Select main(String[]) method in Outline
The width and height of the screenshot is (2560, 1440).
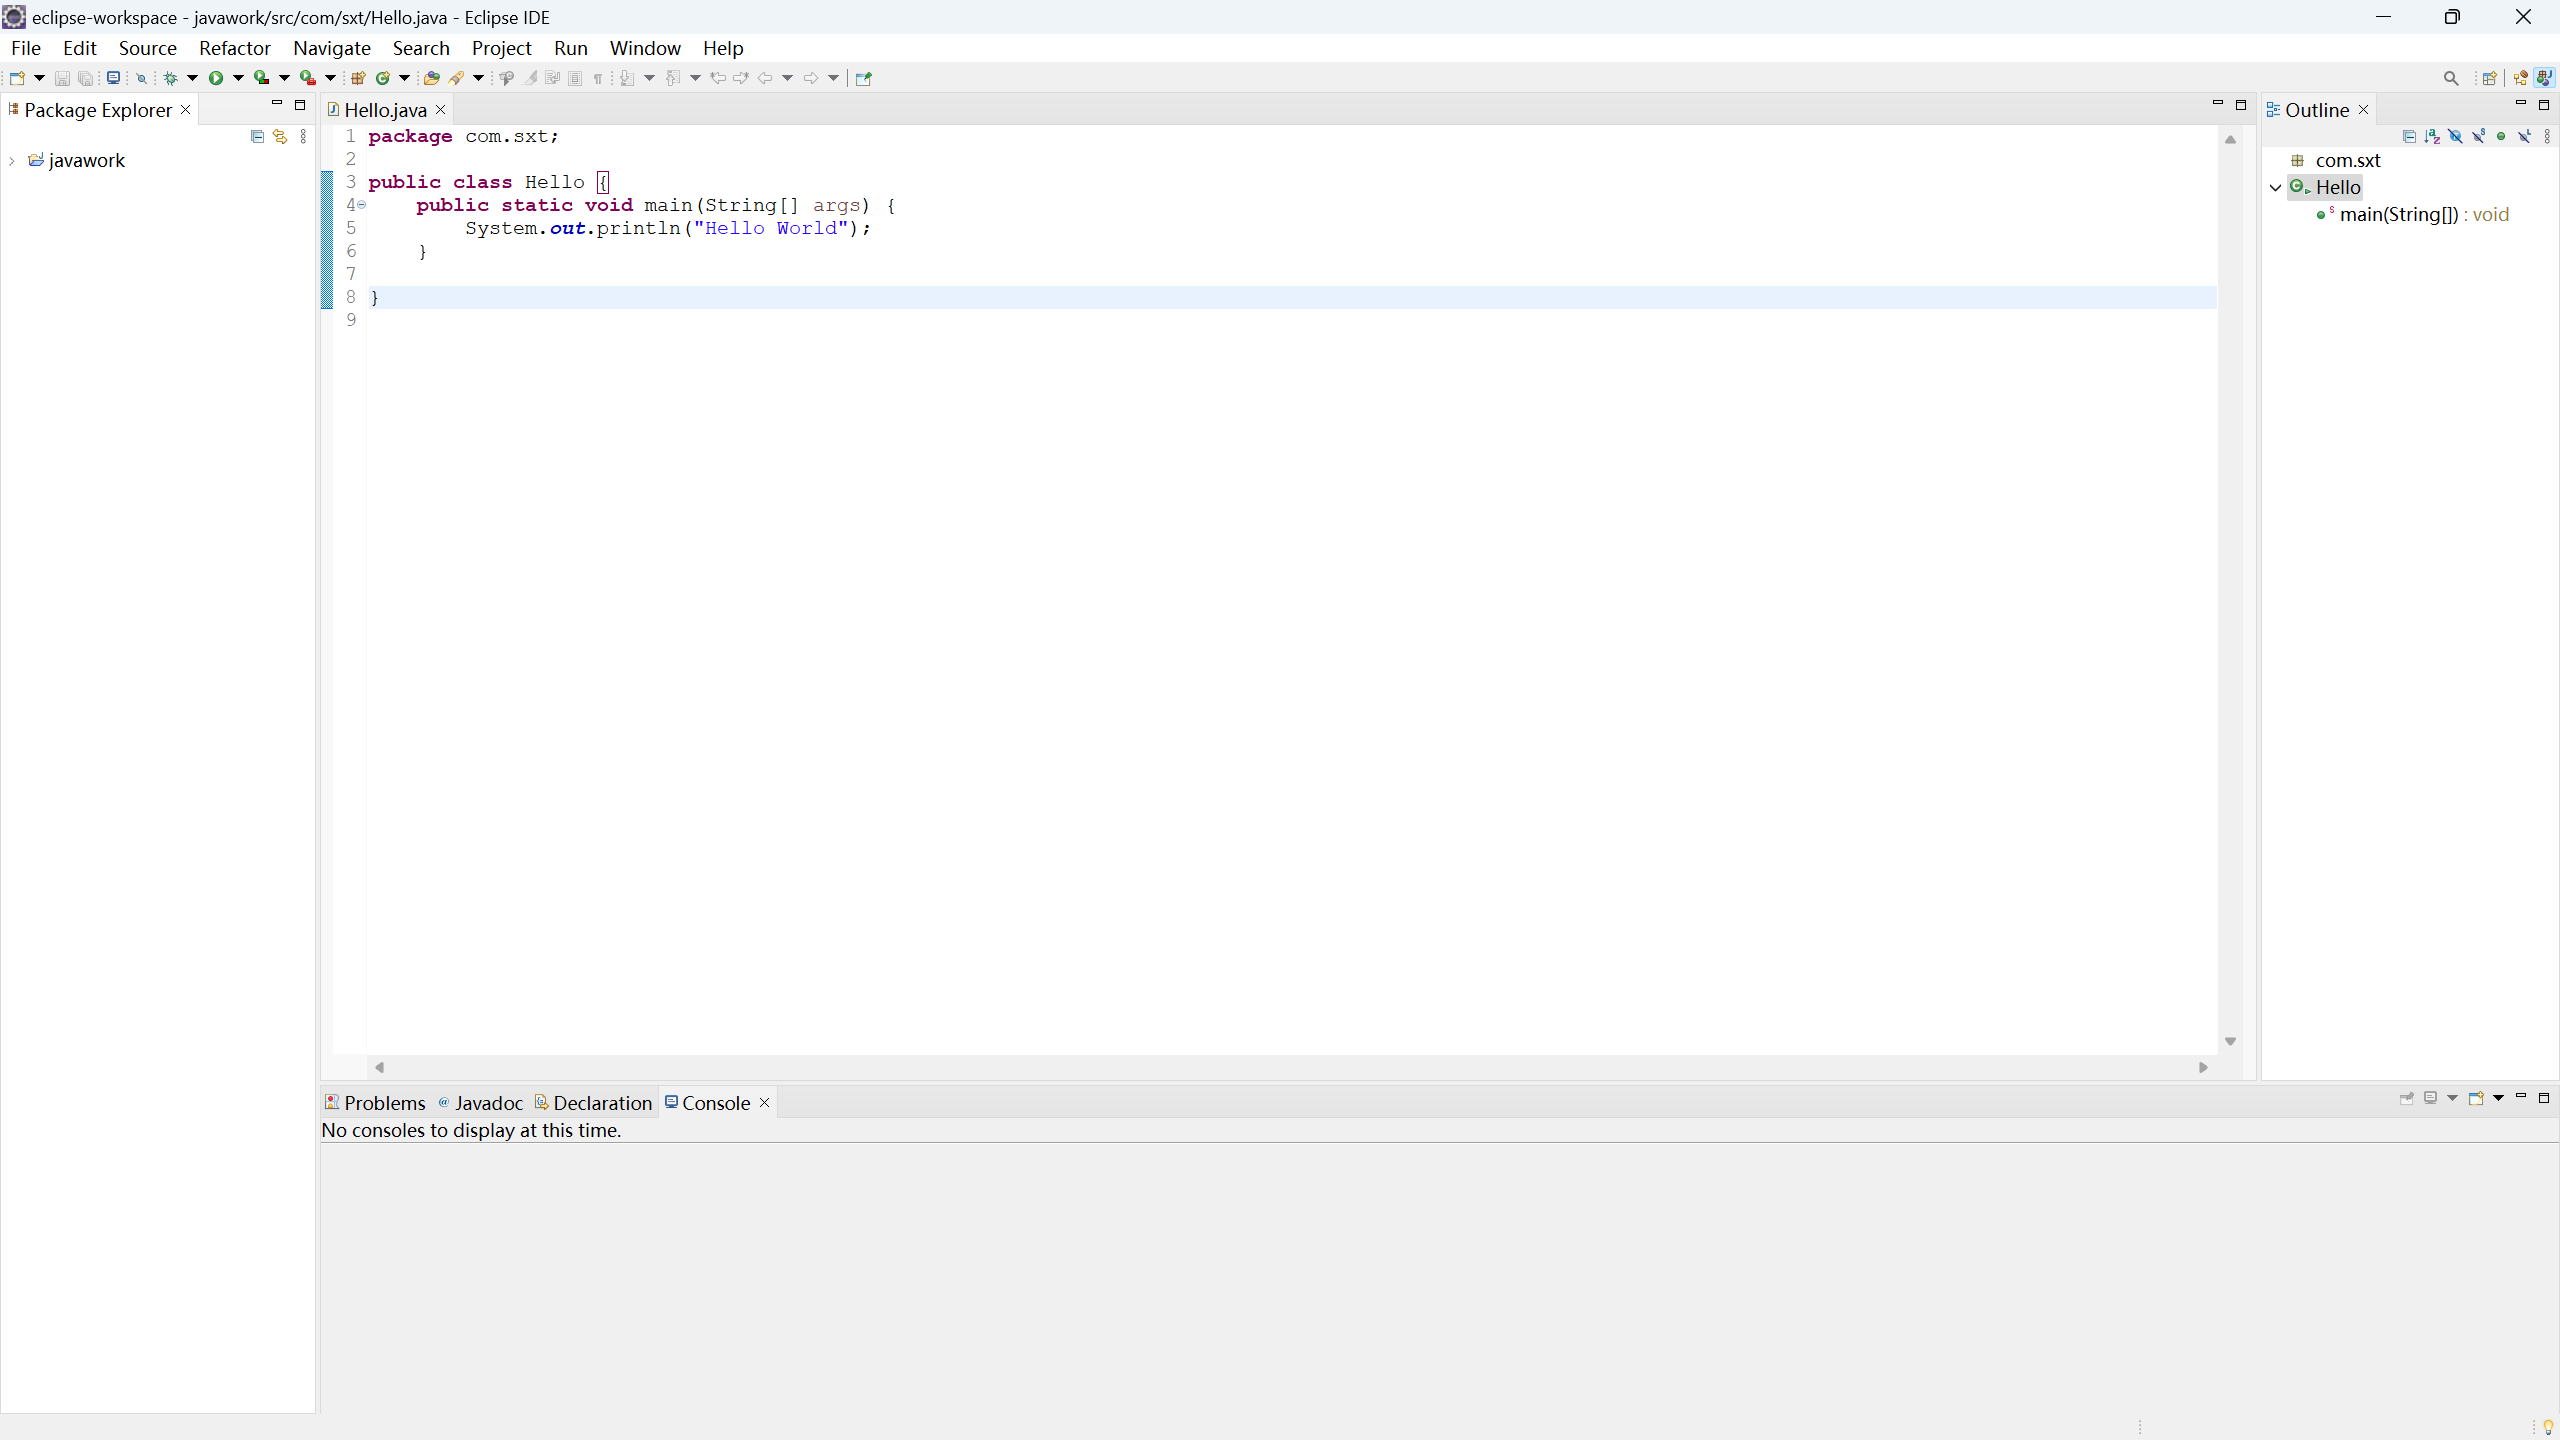pos(2398,215)
